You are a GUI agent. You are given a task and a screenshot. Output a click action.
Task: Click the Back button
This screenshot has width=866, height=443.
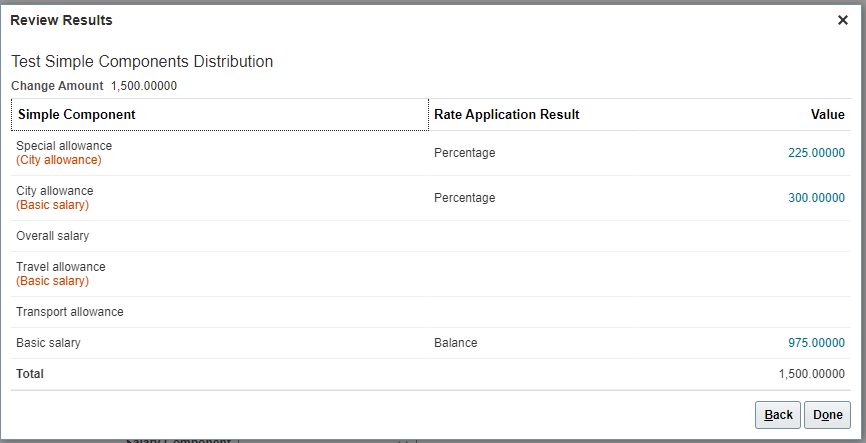click(x=778, y=415)
